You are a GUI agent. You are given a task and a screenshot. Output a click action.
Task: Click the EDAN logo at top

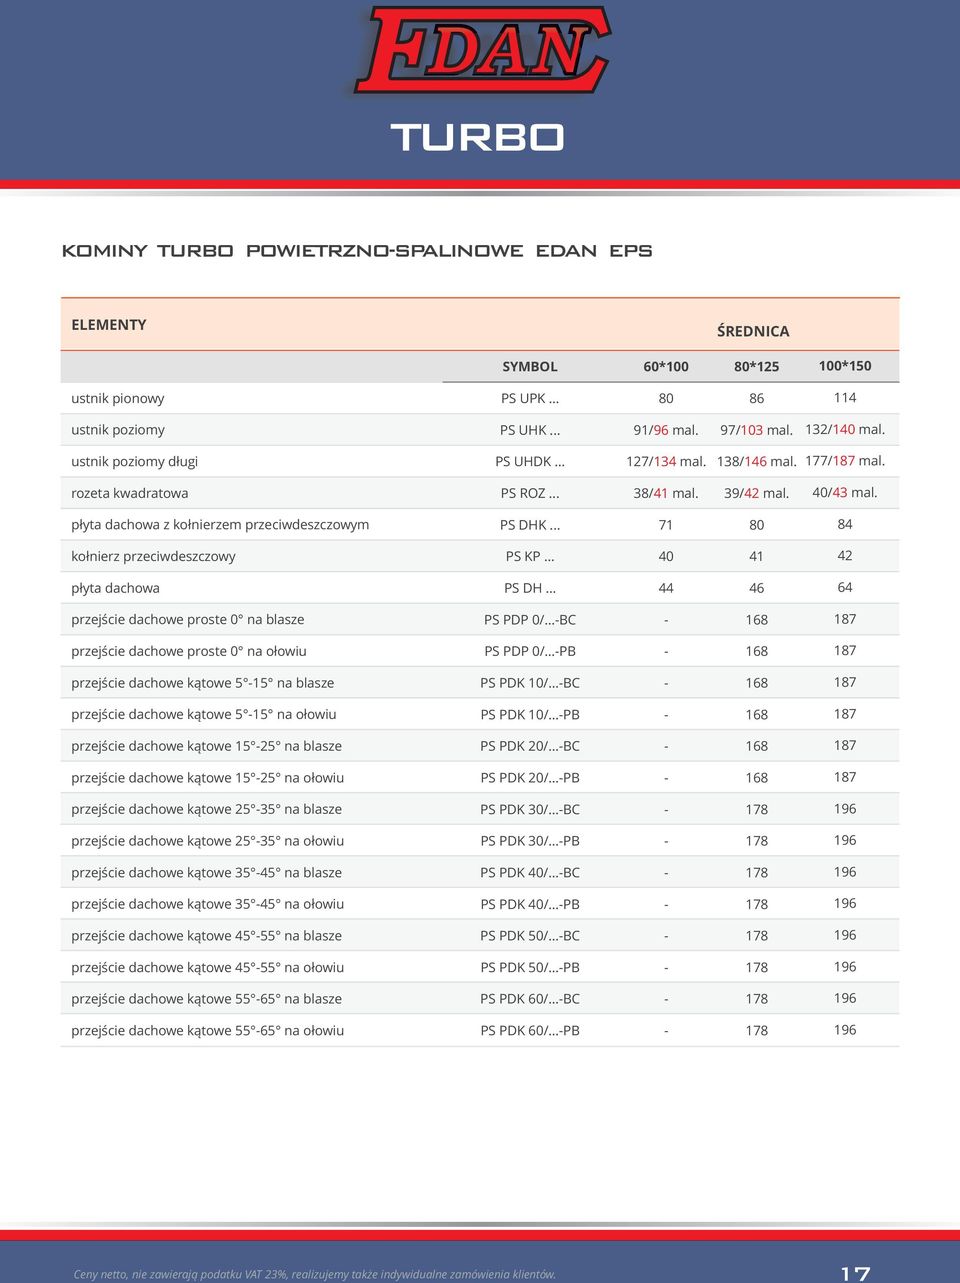pos(481,50)
